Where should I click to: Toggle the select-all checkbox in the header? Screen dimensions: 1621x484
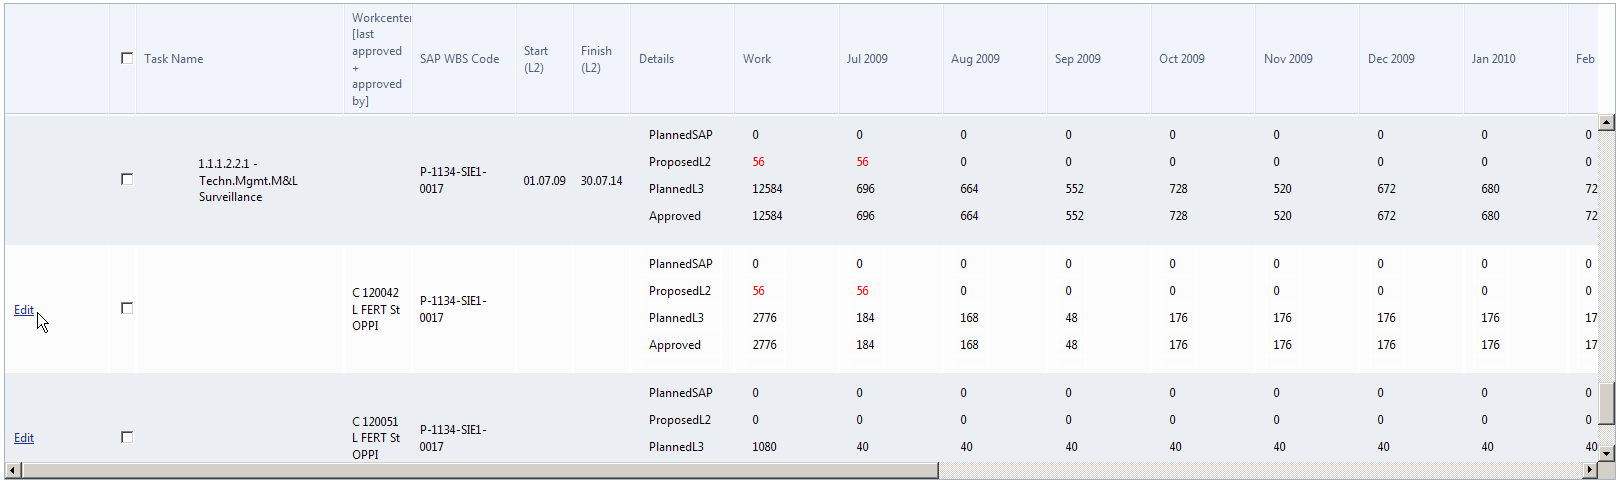(x=127, y=58)
